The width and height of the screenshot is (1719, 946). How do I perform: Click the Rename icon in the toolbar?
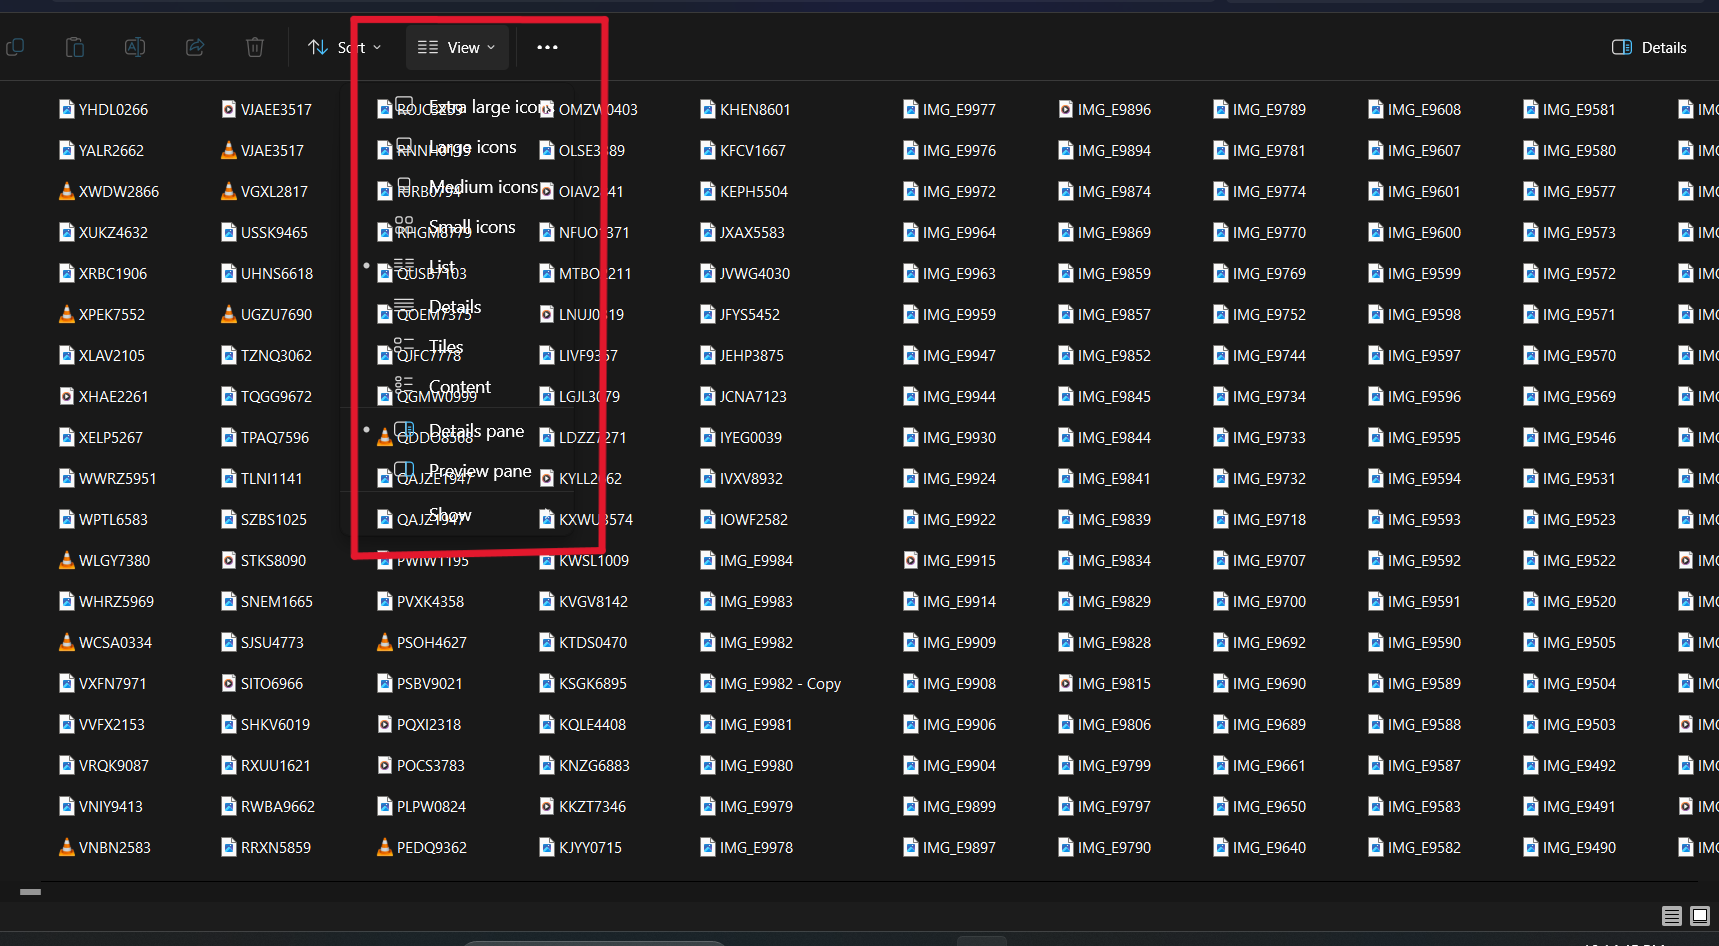click(x=135, y=47)
